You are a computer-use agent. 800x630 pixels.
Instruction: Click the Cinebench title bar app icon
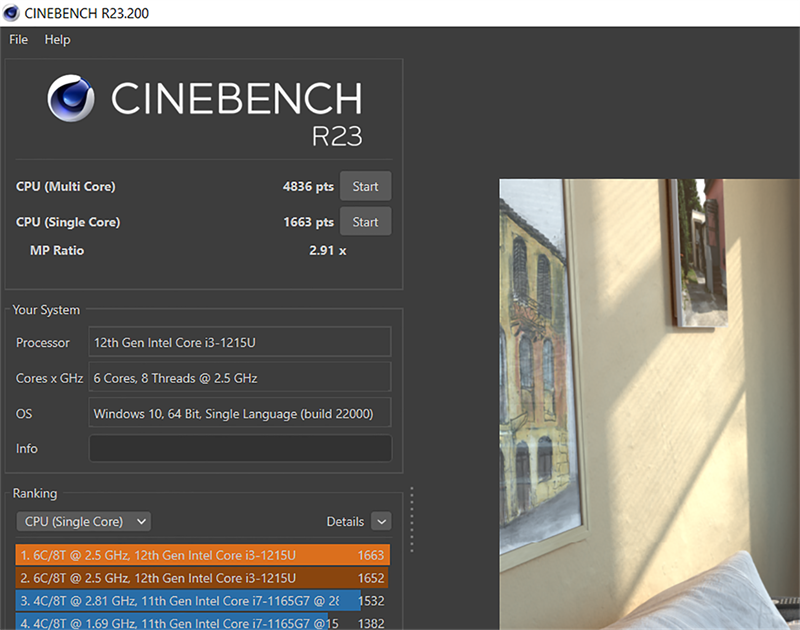[11, 13]
